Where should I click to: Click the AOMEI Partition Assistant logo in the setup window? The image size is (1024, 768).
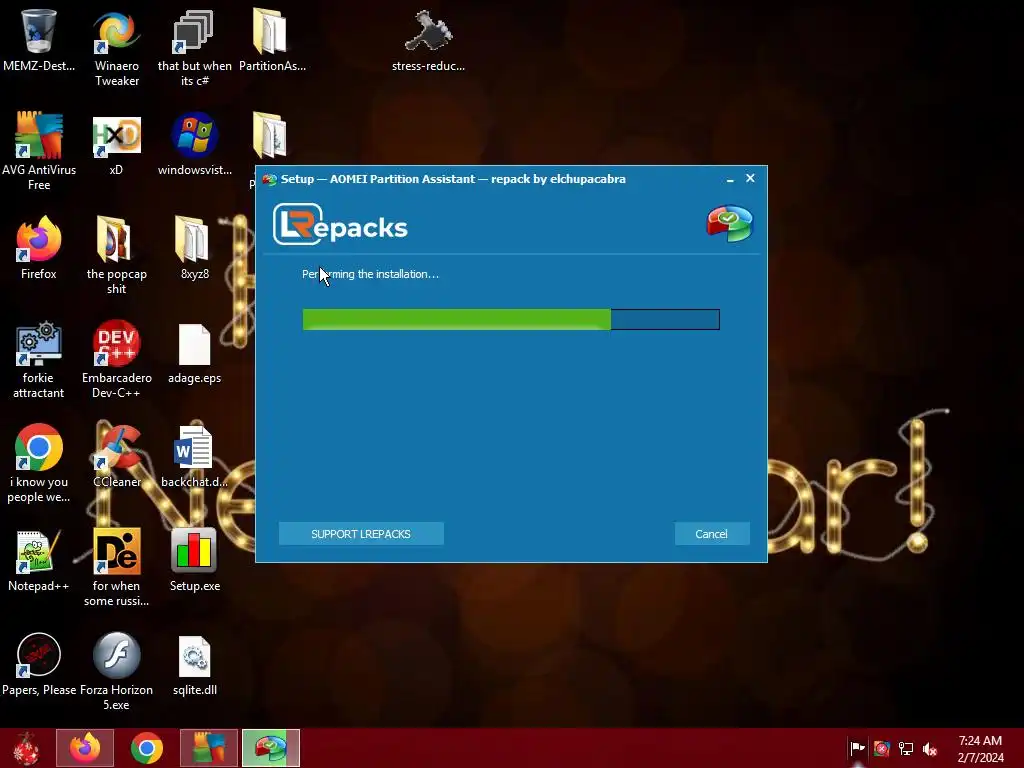(x=729, y=224)
